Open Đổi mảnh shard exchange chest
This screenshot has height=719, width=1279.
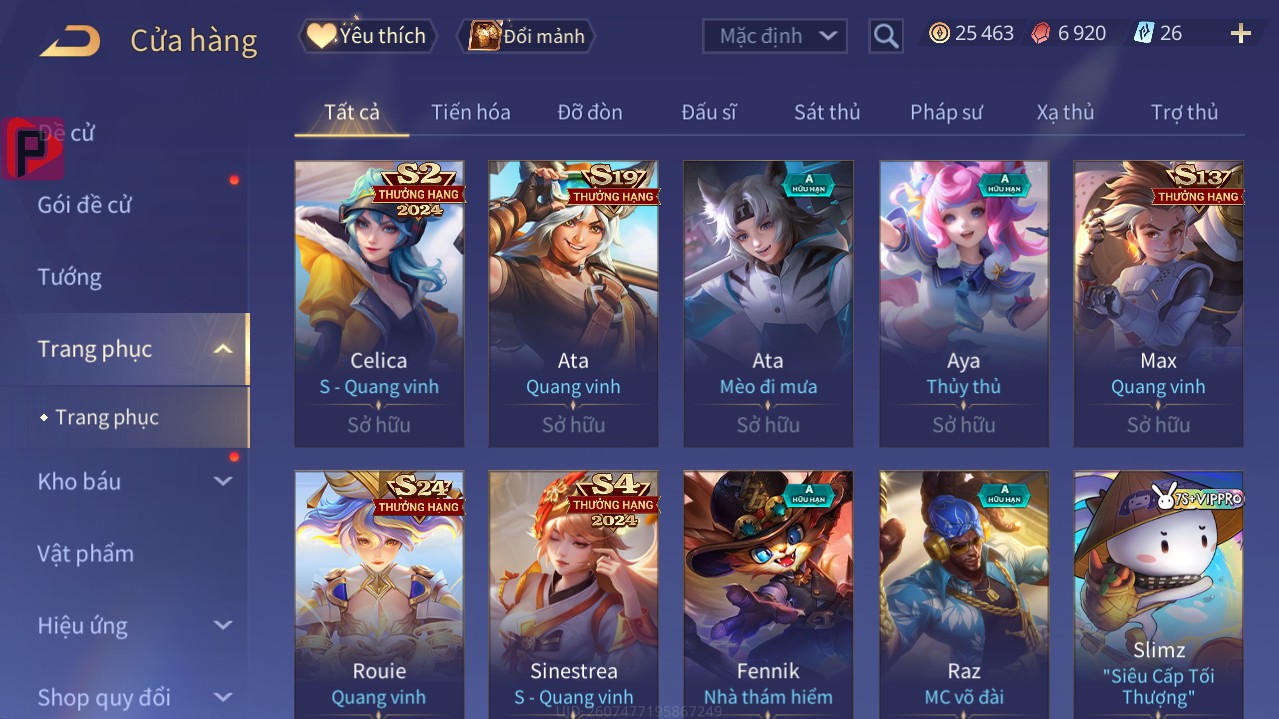pyautogui.click(x=526, y=36)
